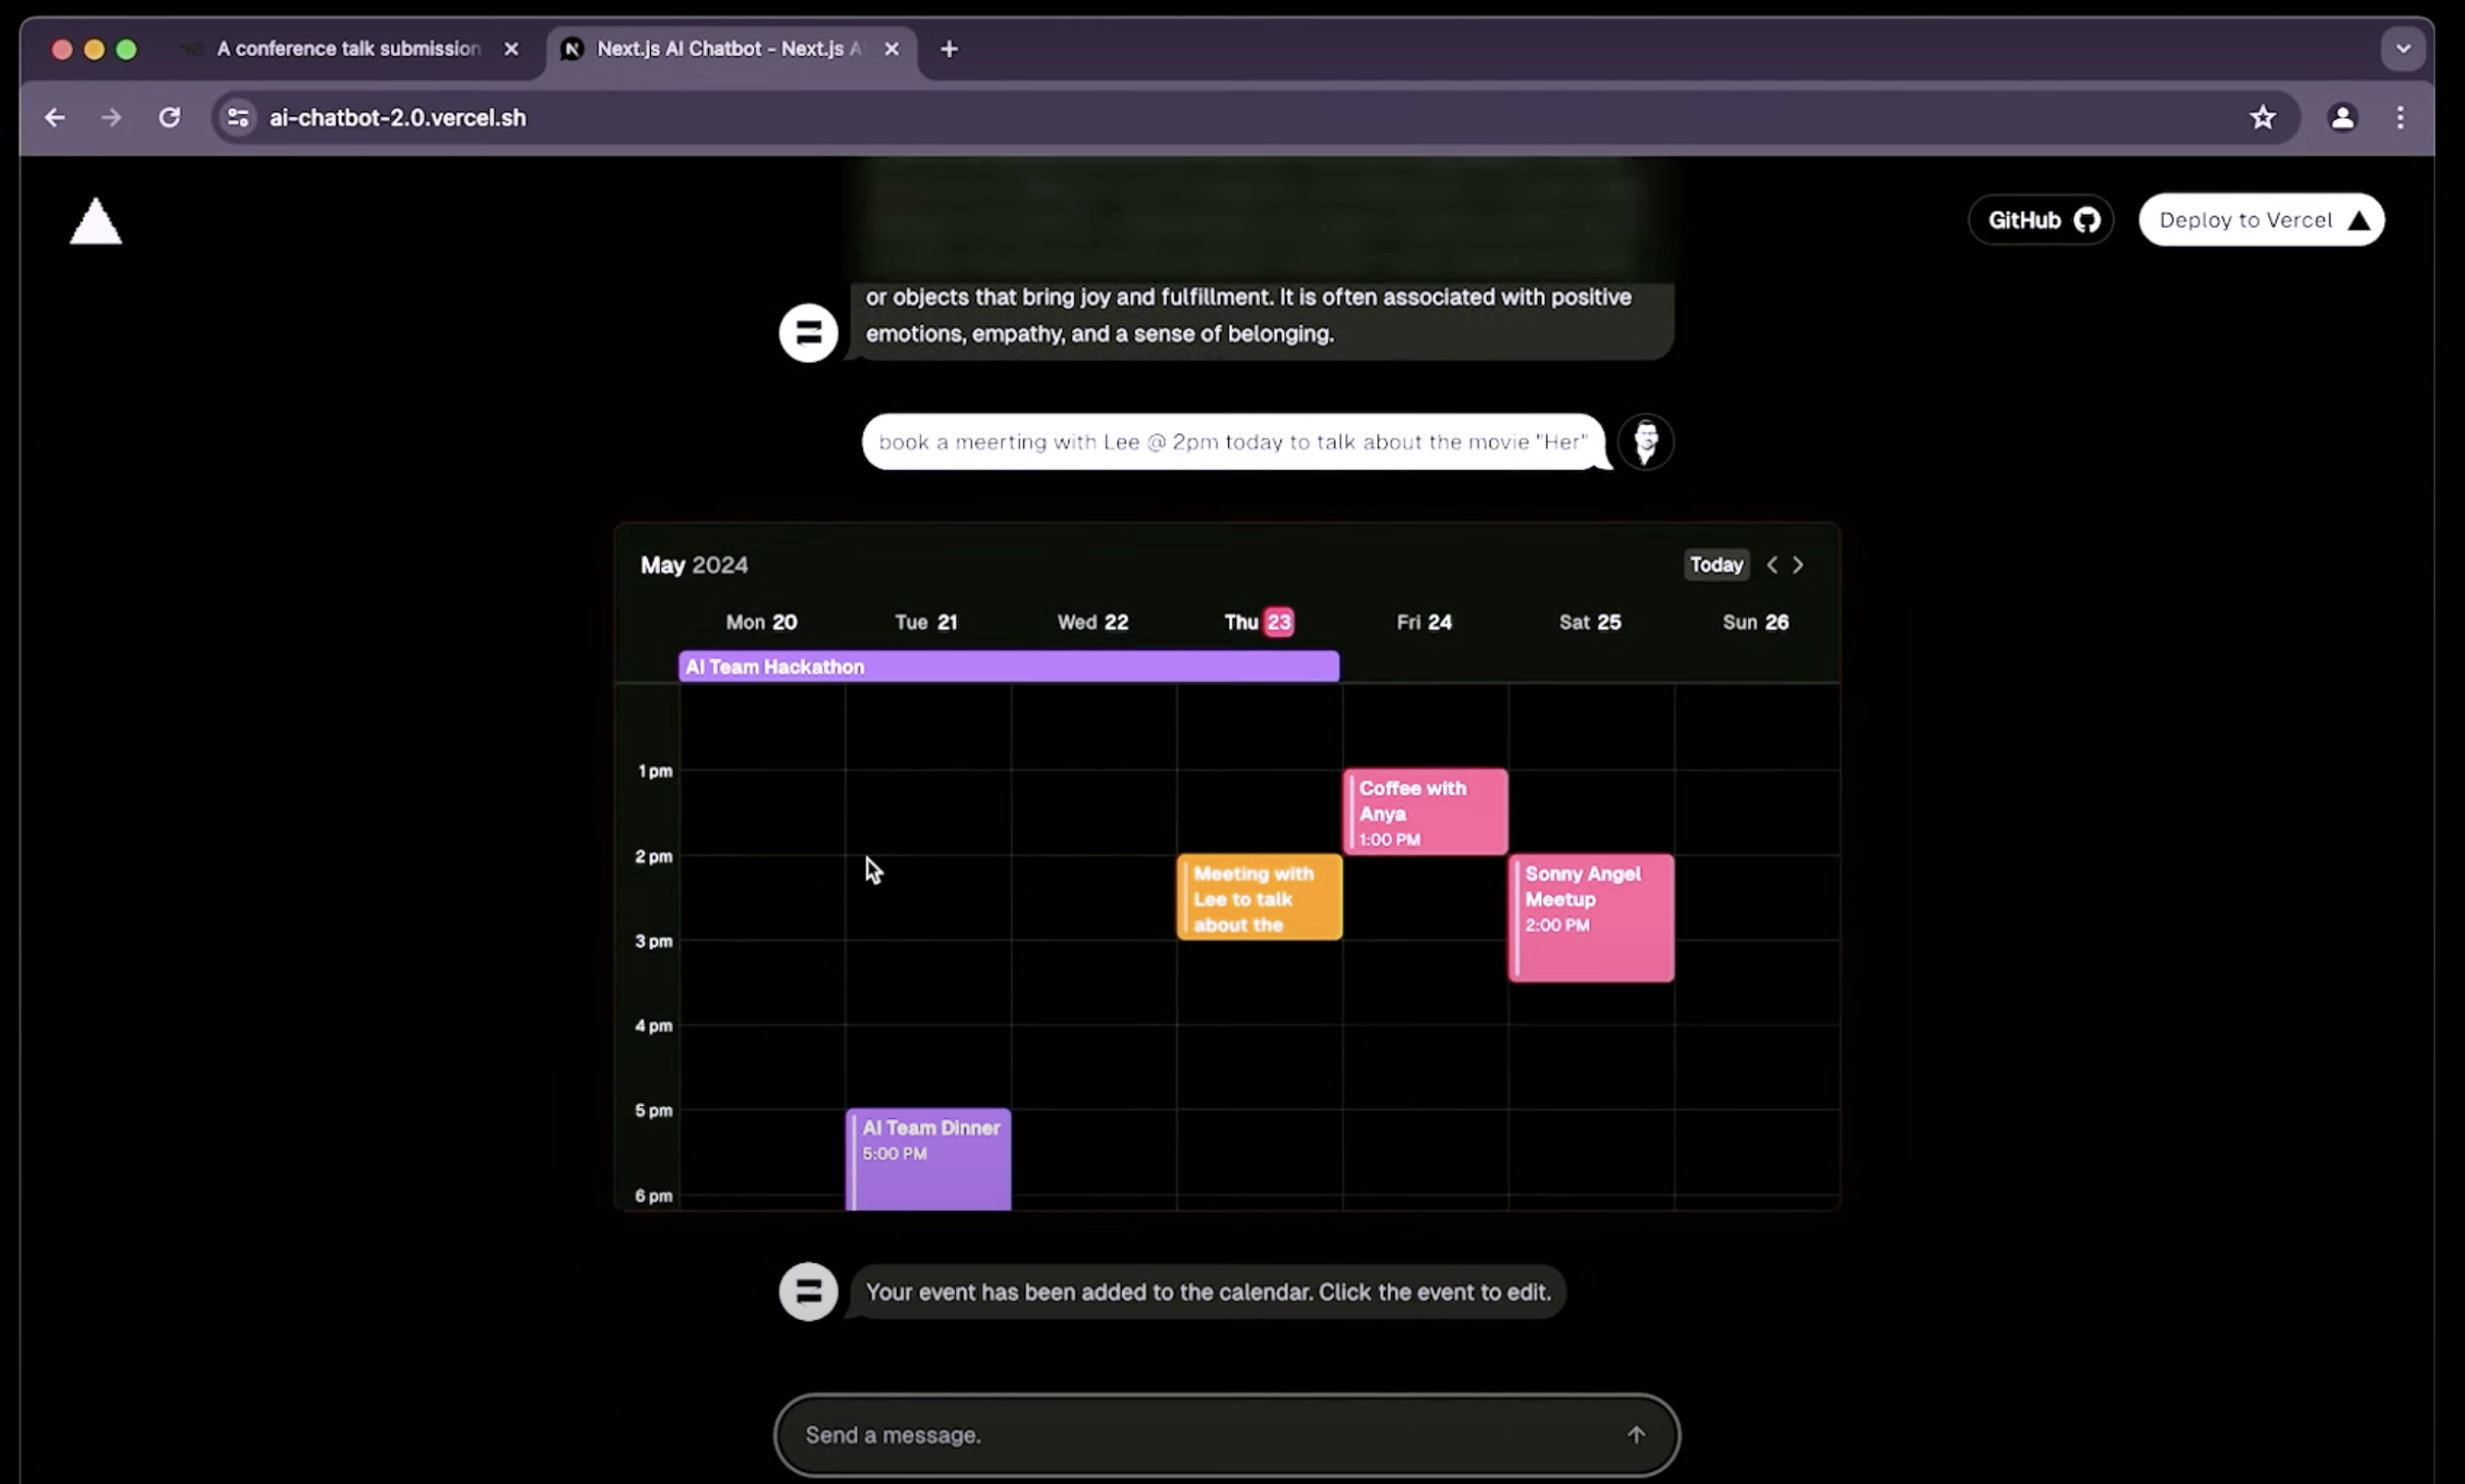This screenshot has width=2465, height=1484.
Task: Open Chrome three-dot menu
Action: 2400,118
